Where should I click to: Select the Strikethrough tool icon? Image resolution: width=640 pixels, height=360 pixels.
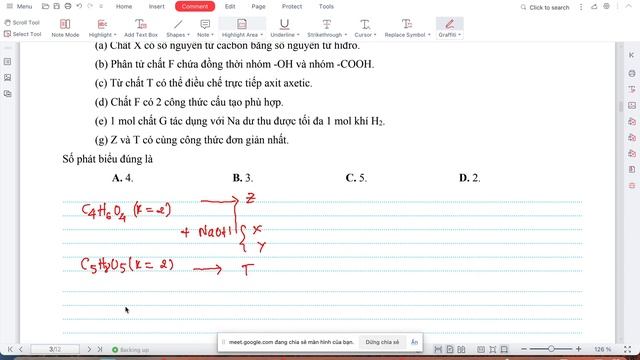pyautogui.click(x=327, y=24)
